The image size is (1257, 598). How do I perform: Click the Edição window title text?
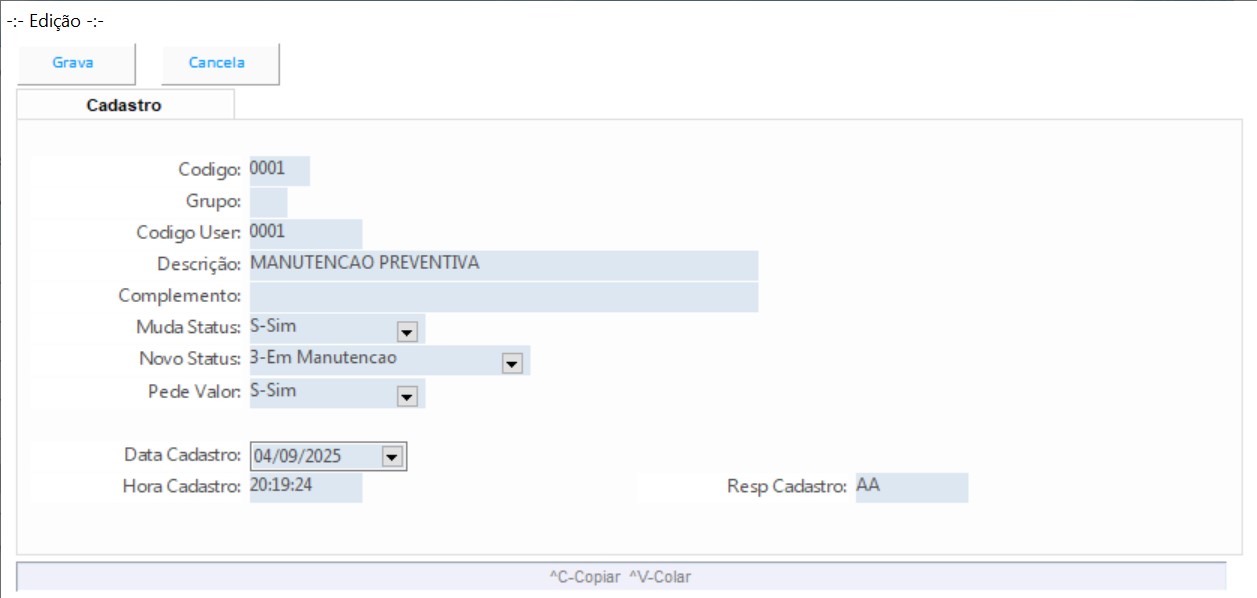click(55, 21)
